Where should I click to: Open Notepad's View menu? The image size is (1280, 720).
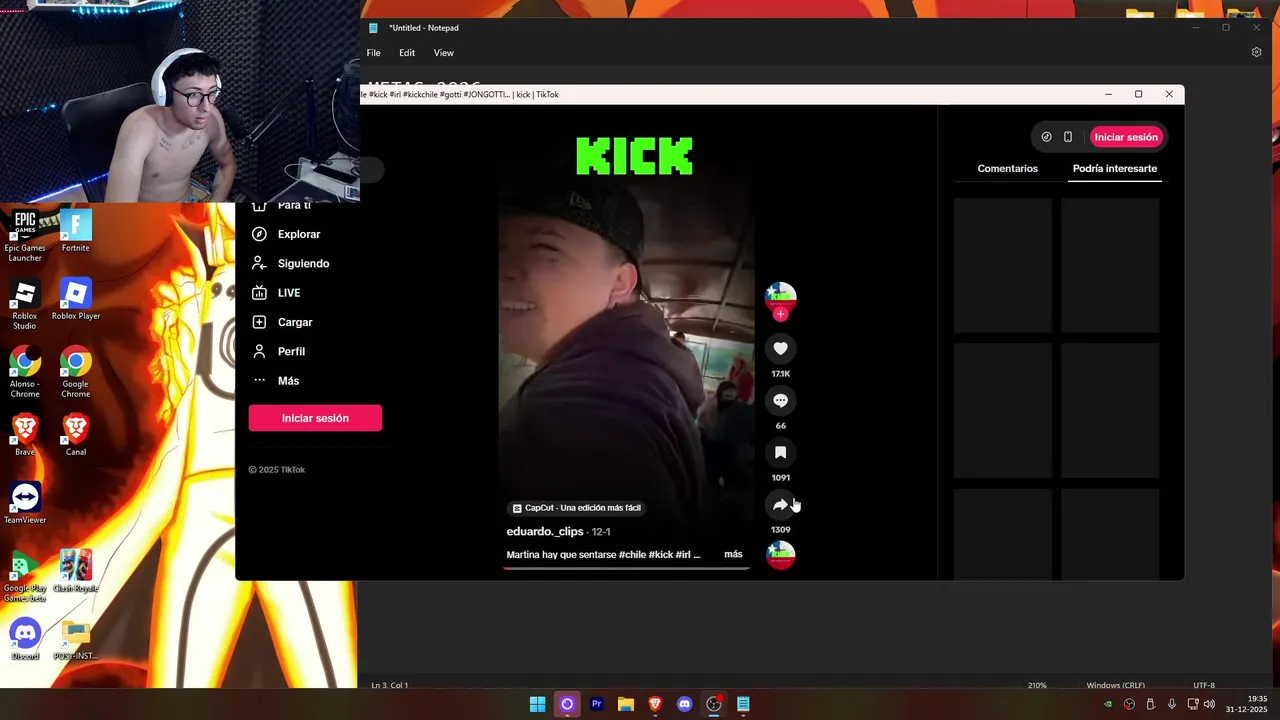click(x=444, y=53)
